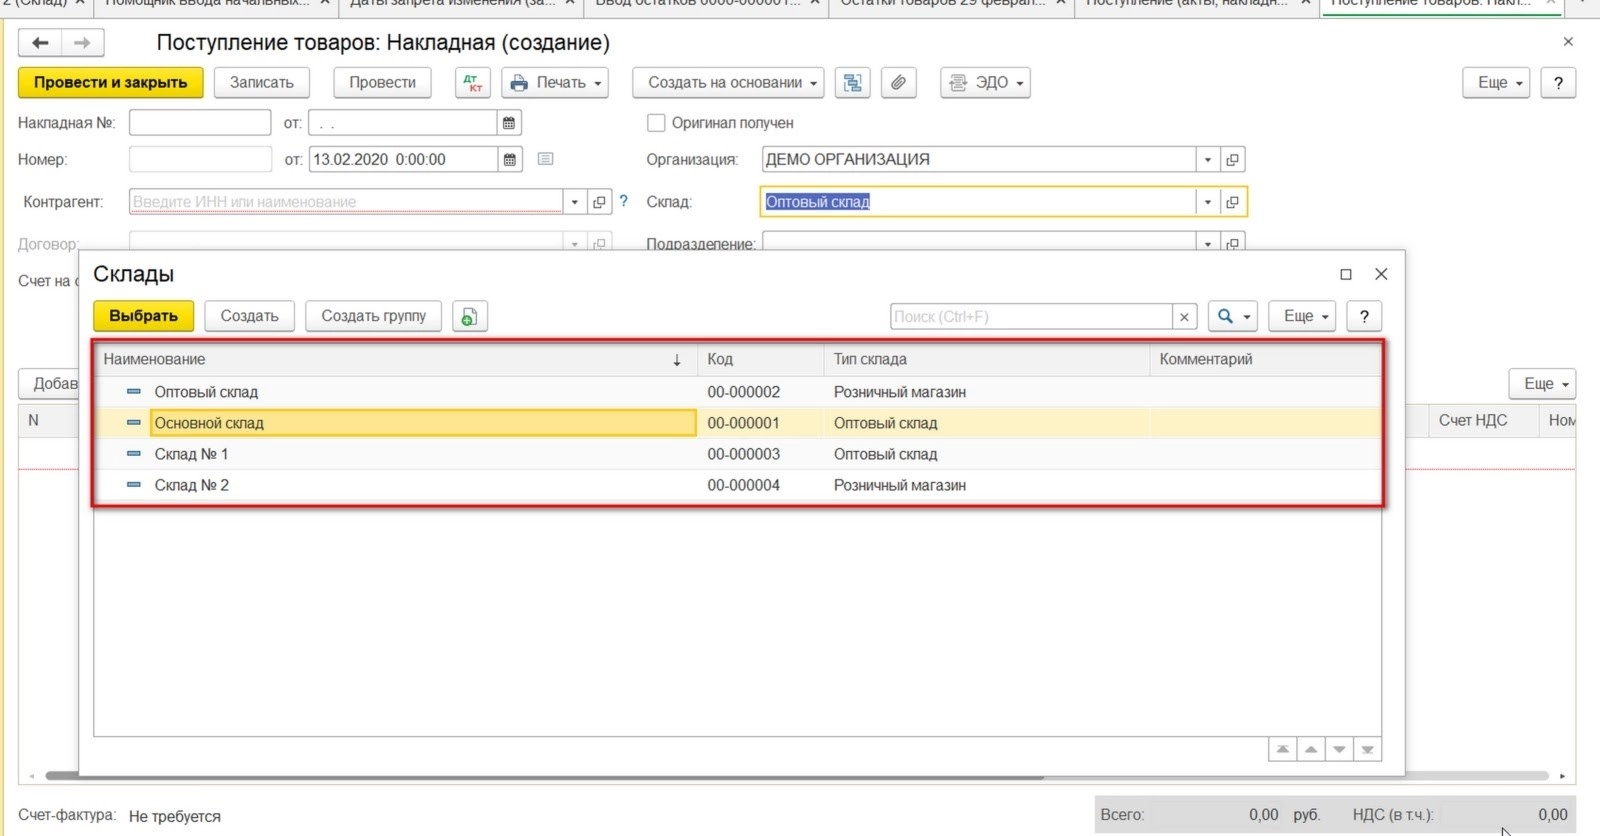Click the green copy-item icon in Склады
The height and width of the screenshot is (836, 1600).
pyautogui.click(x=469, y=316)
